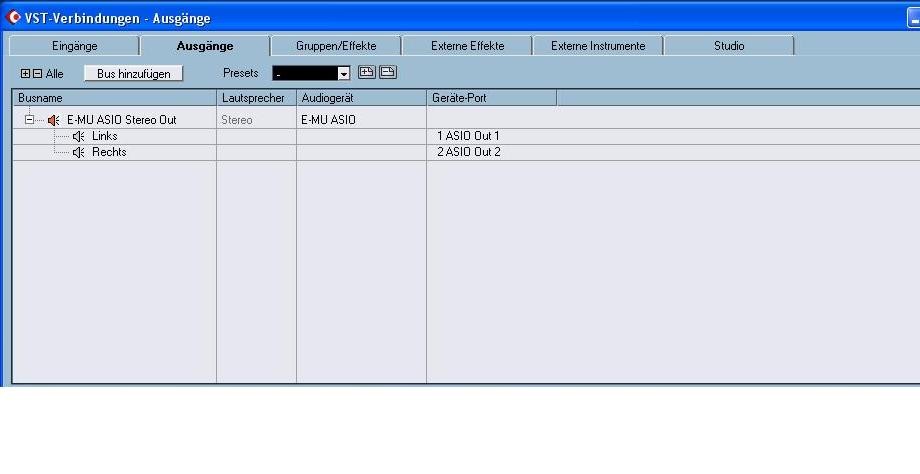The image size is (920, 474).
Task: Click the red speaker icon of E-MU ASIO bus
Action: pos(53,120)
